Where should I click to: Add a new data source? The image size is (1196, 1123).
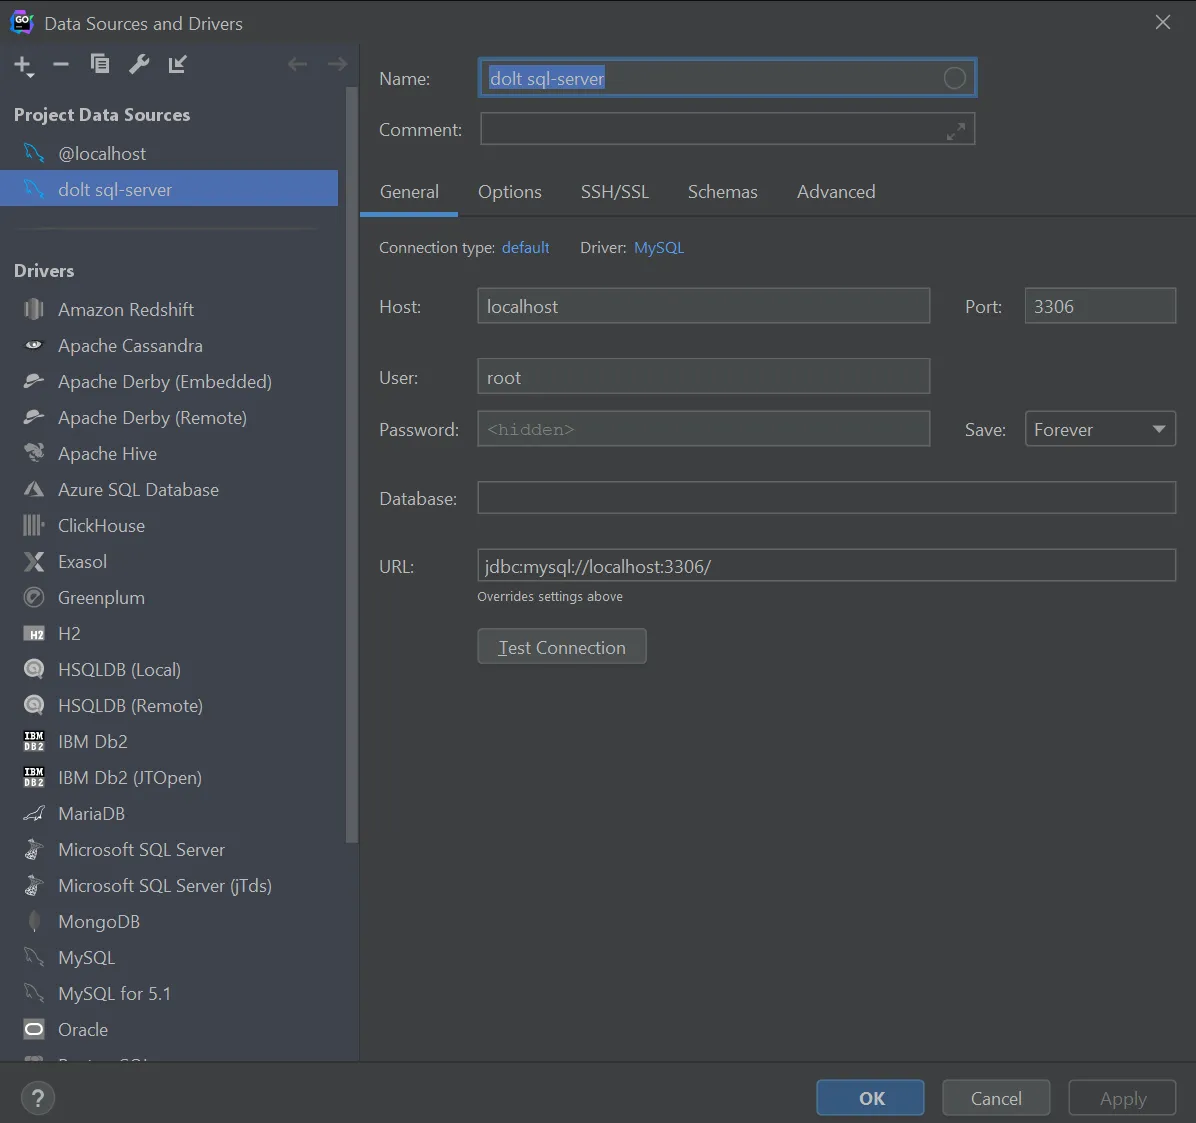(23, 64)
